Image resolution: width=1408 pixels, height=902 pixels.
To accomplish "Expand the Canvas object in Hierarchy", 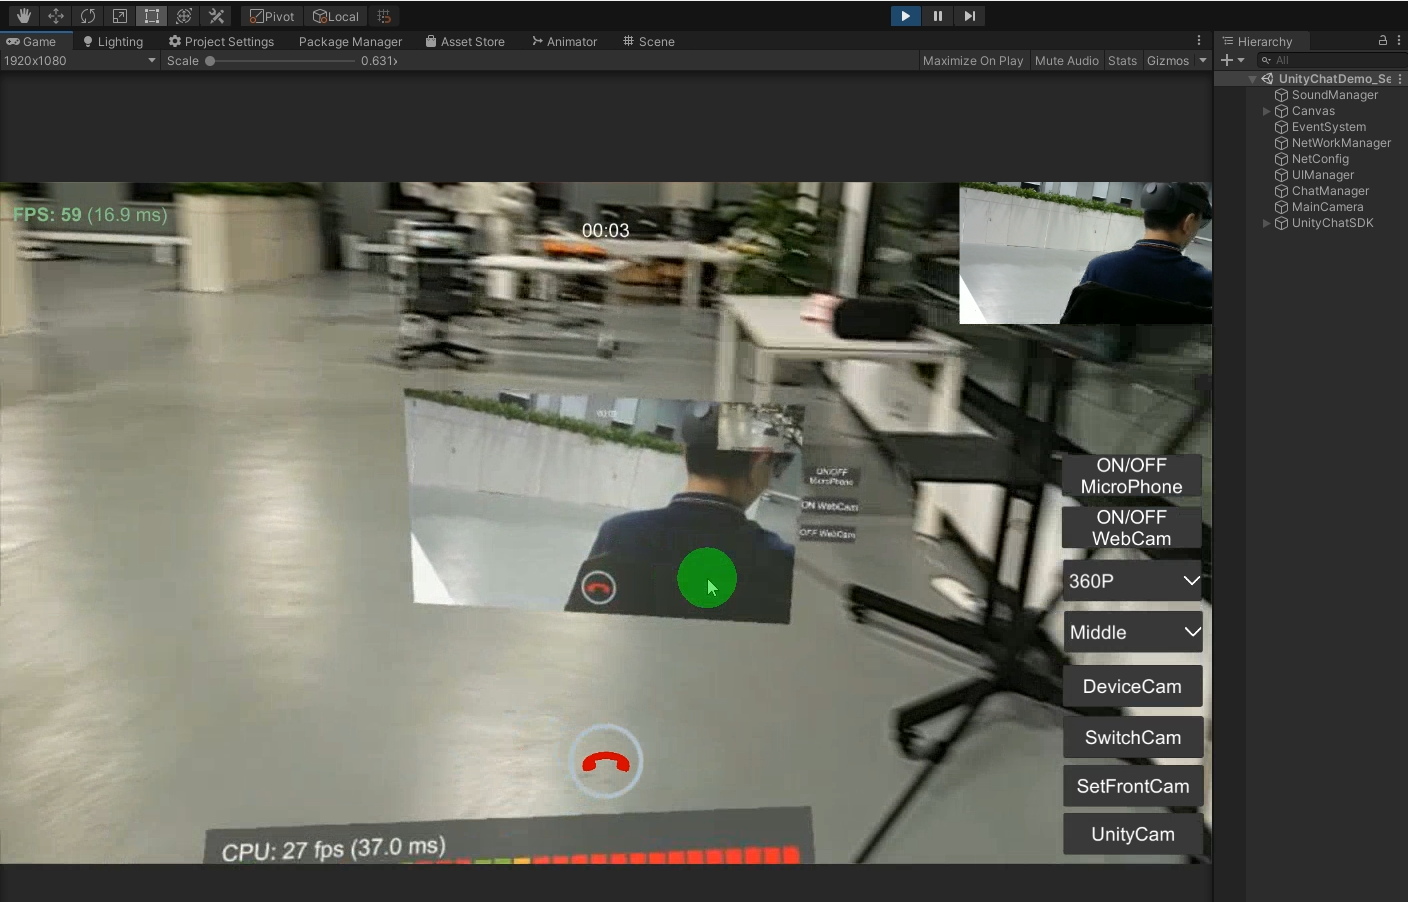I will pyautogui.click(x=1266, y=111).
